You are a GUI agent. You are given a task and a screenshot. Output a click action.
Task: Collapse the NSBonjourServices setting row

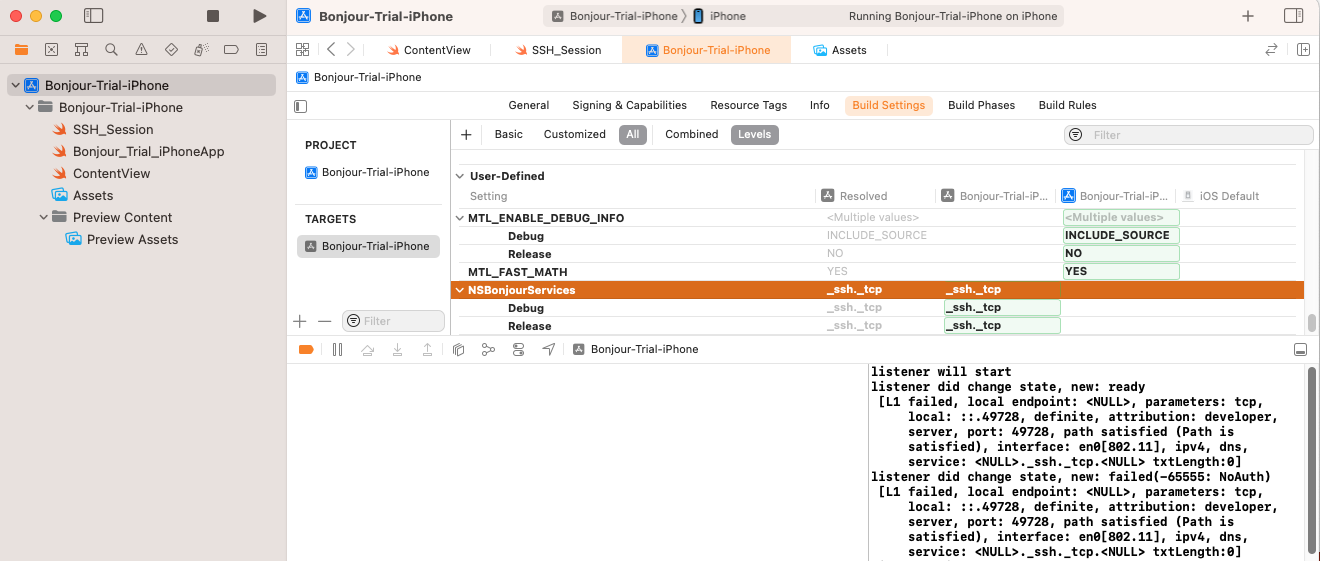(x=460, y=290)
